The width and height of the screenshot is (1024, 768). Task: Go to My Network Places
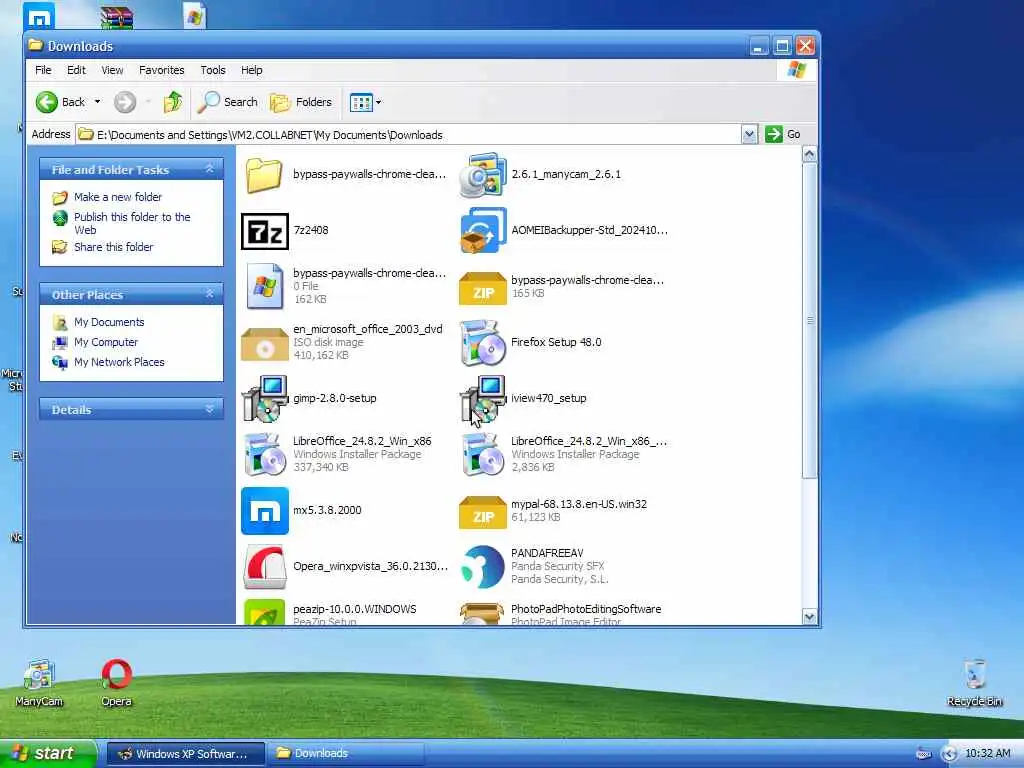tap(119, 362)
